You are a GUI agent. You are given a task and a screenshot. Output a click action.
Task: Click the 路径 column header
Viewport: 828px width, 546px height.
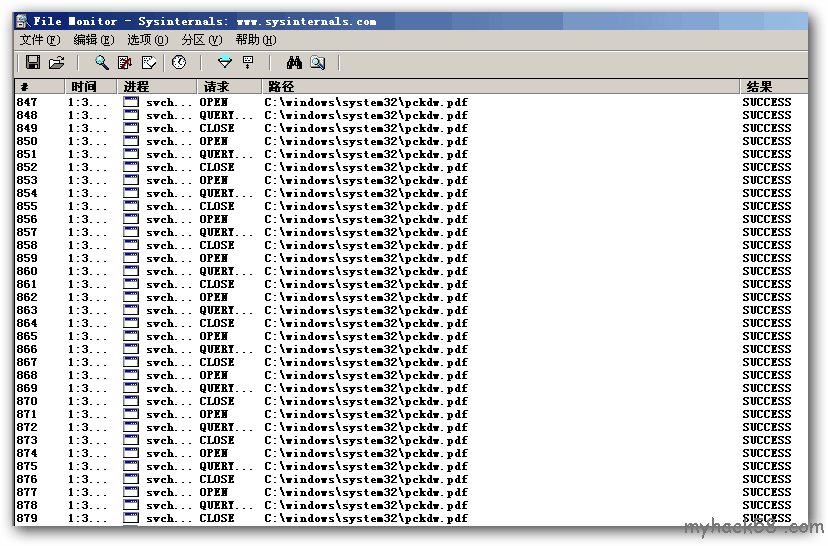coord(501,87)
